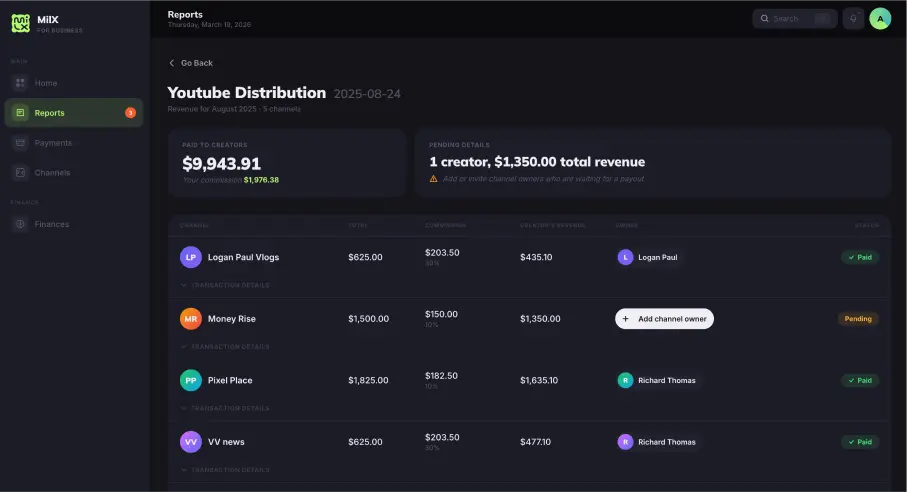Click the notification bell icon
Viewport: 907px width, 492px height.
click(x=853, y=18)
